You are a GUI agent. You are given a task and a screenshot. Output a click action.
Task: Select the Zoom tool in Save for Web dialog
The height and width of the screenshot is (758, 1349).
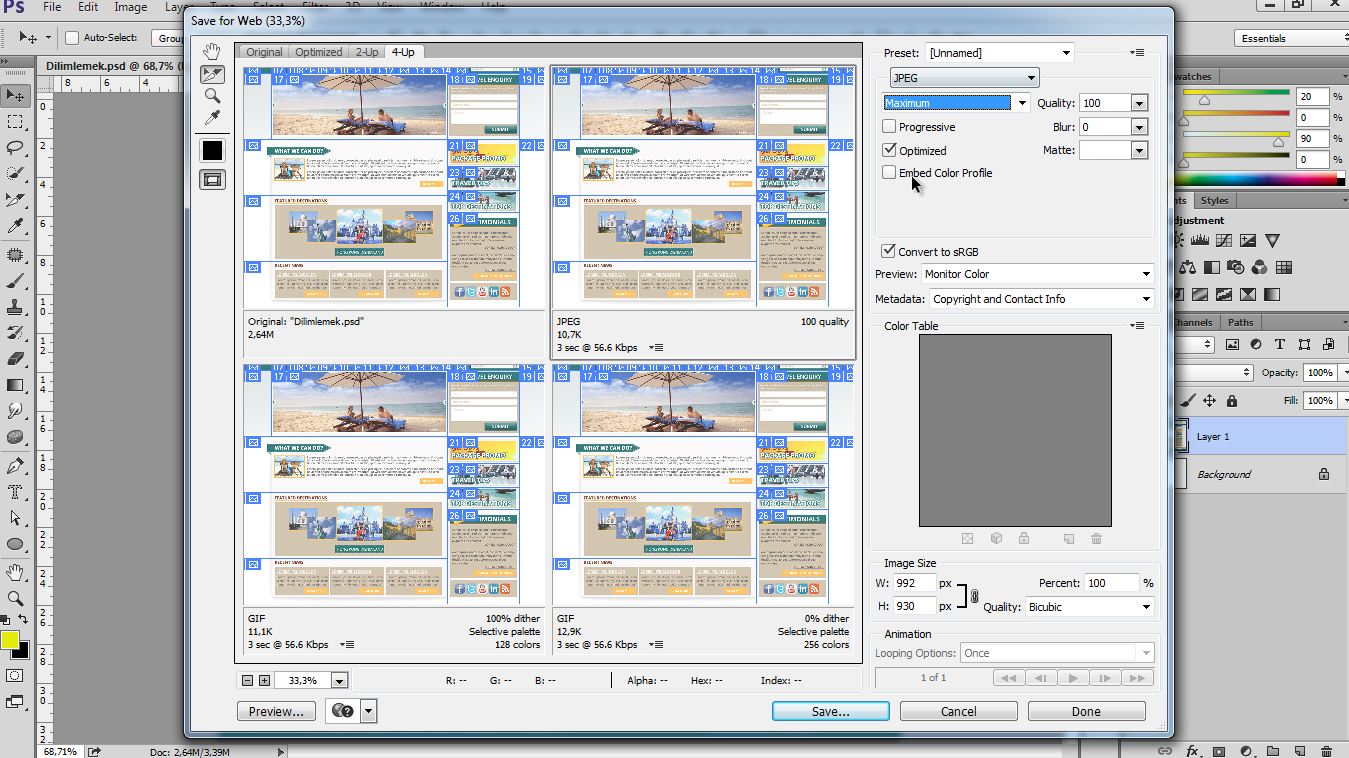pos(212,96)
